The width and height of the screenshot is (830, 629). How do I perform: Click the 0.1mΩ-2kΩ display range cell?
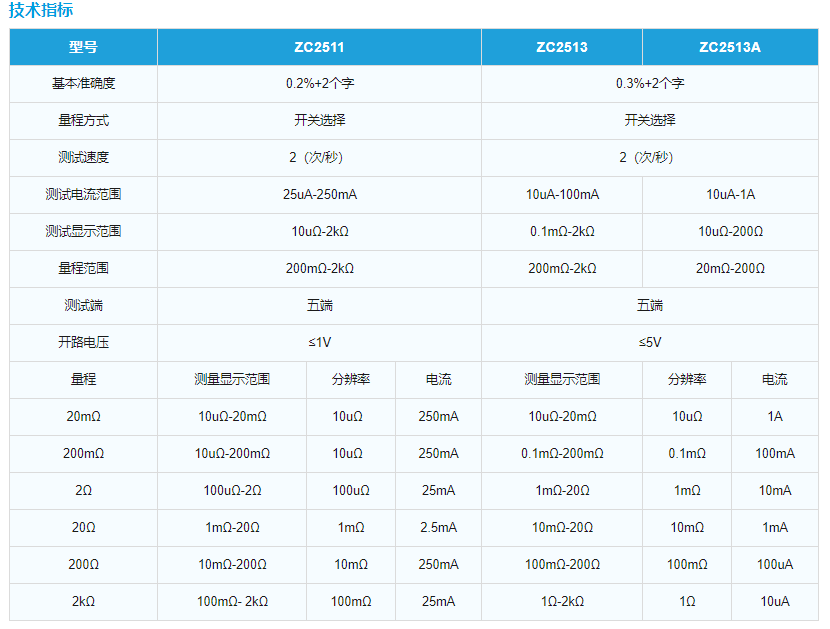tap(562, 232)
